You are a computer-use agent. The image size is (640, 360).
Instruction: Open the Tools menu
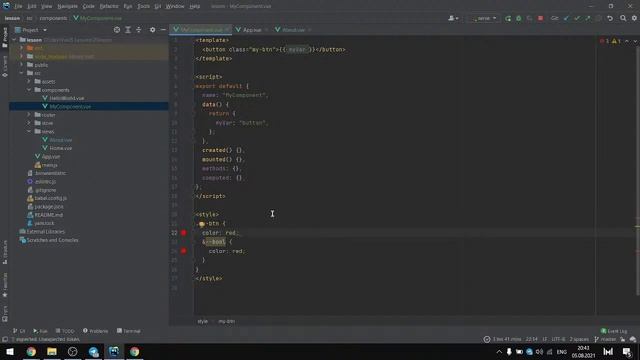(143, 7)
